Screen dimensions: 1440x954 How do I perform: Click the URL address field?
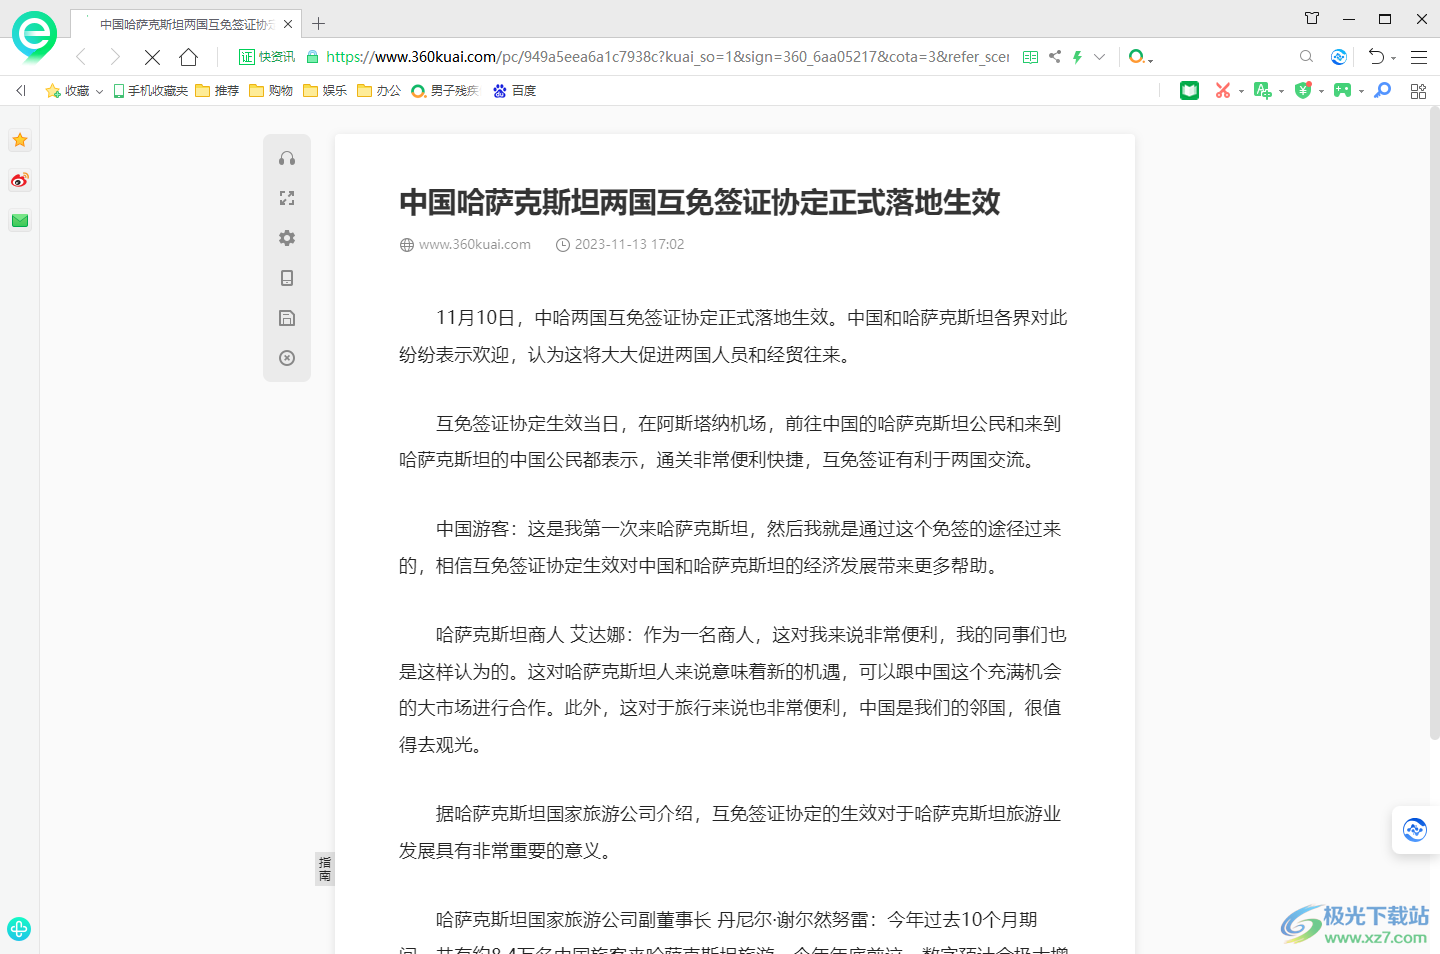point(668,57)
